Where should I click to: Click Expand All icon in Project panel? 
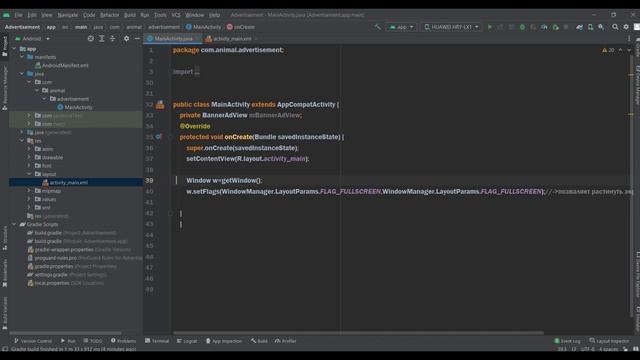click(102, 38)
